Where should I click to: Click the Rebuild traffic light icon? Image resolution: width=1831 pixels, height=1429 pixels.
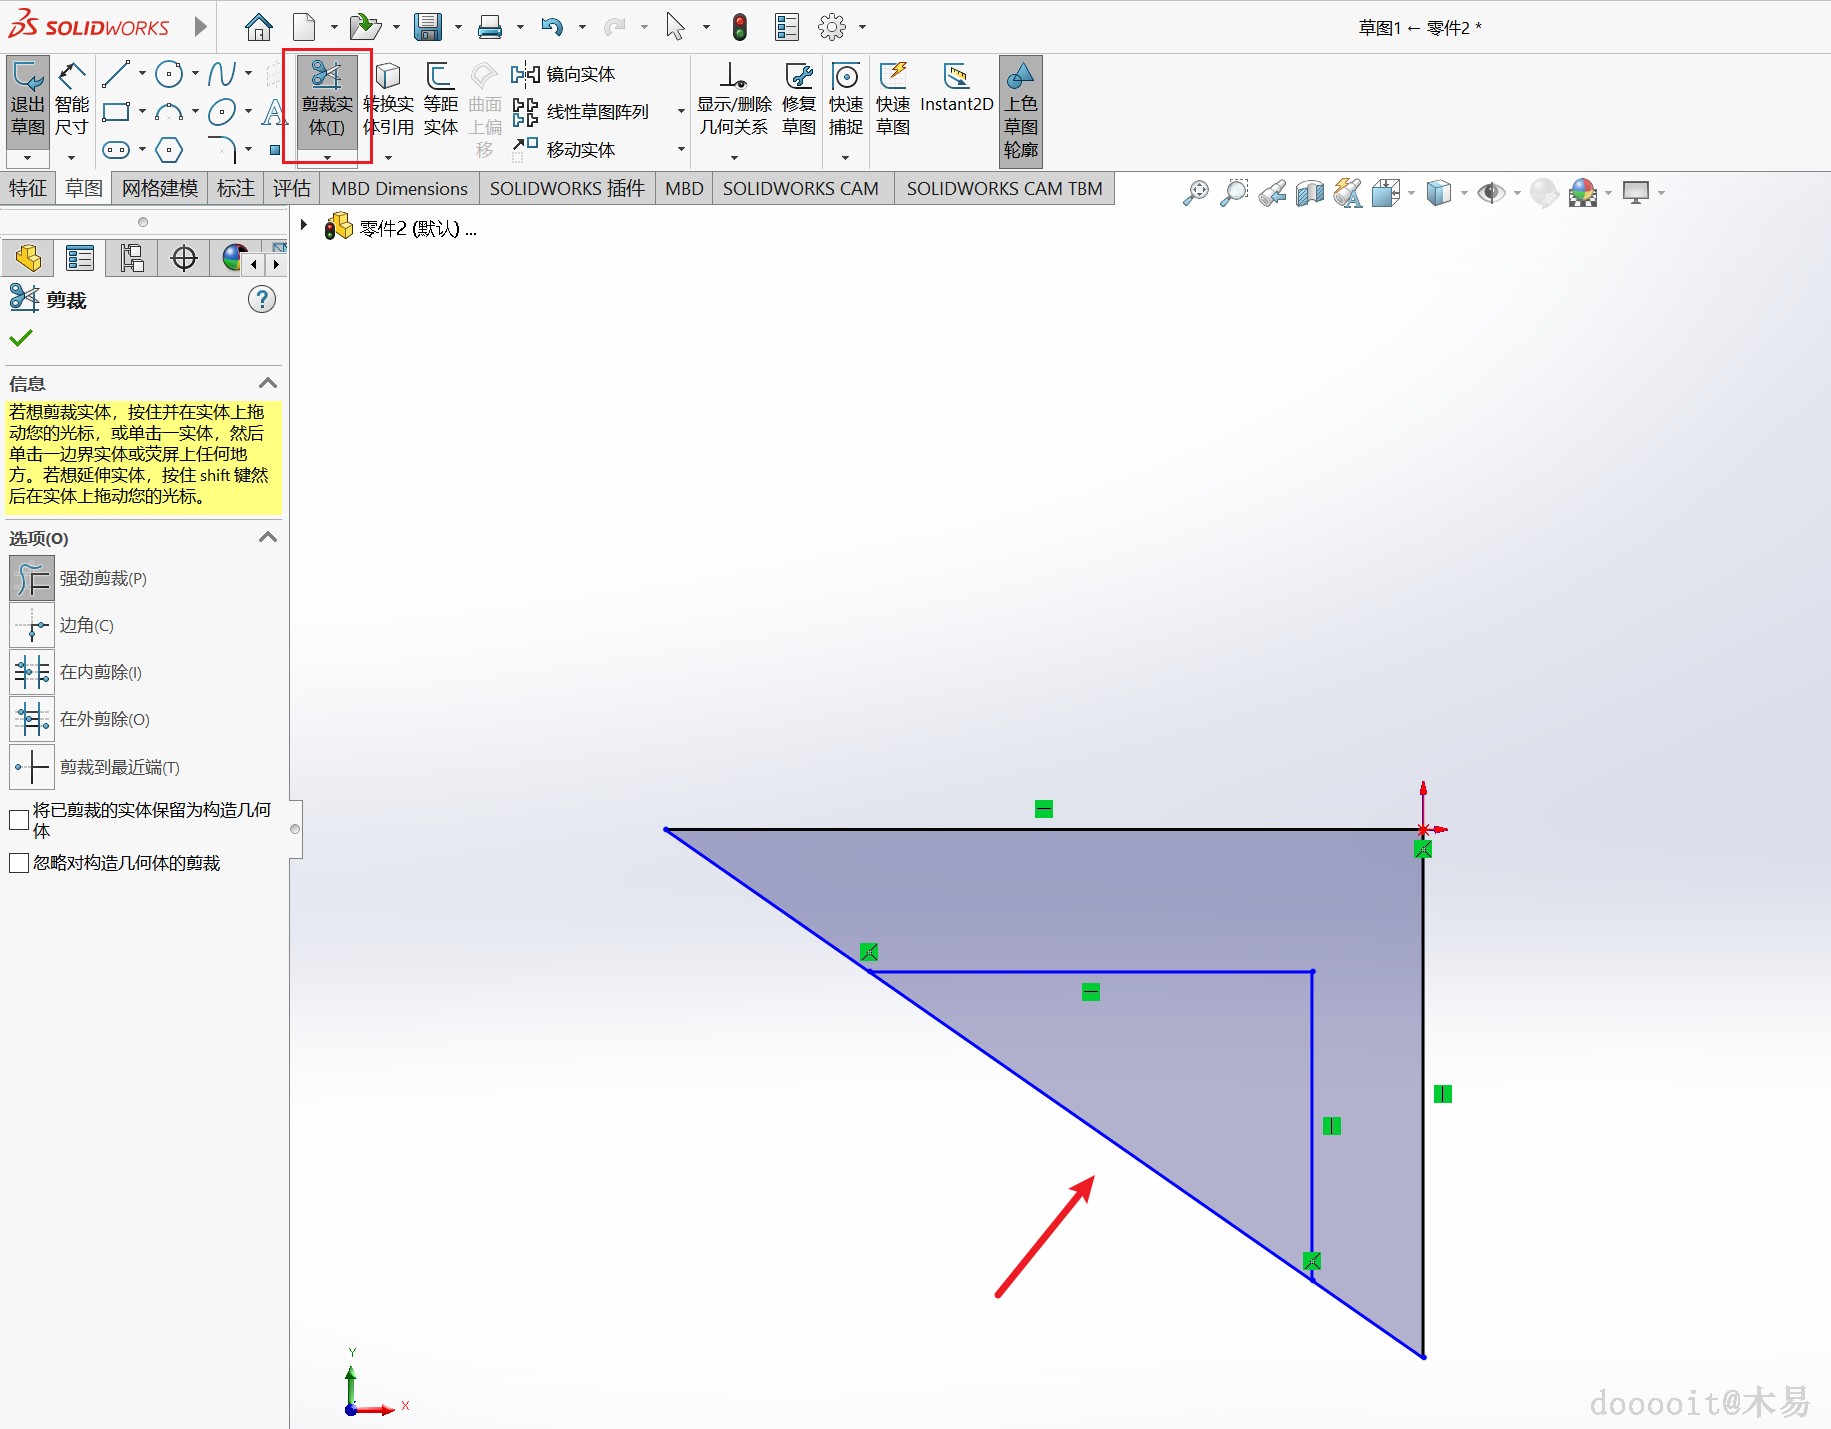click(740, 27)
